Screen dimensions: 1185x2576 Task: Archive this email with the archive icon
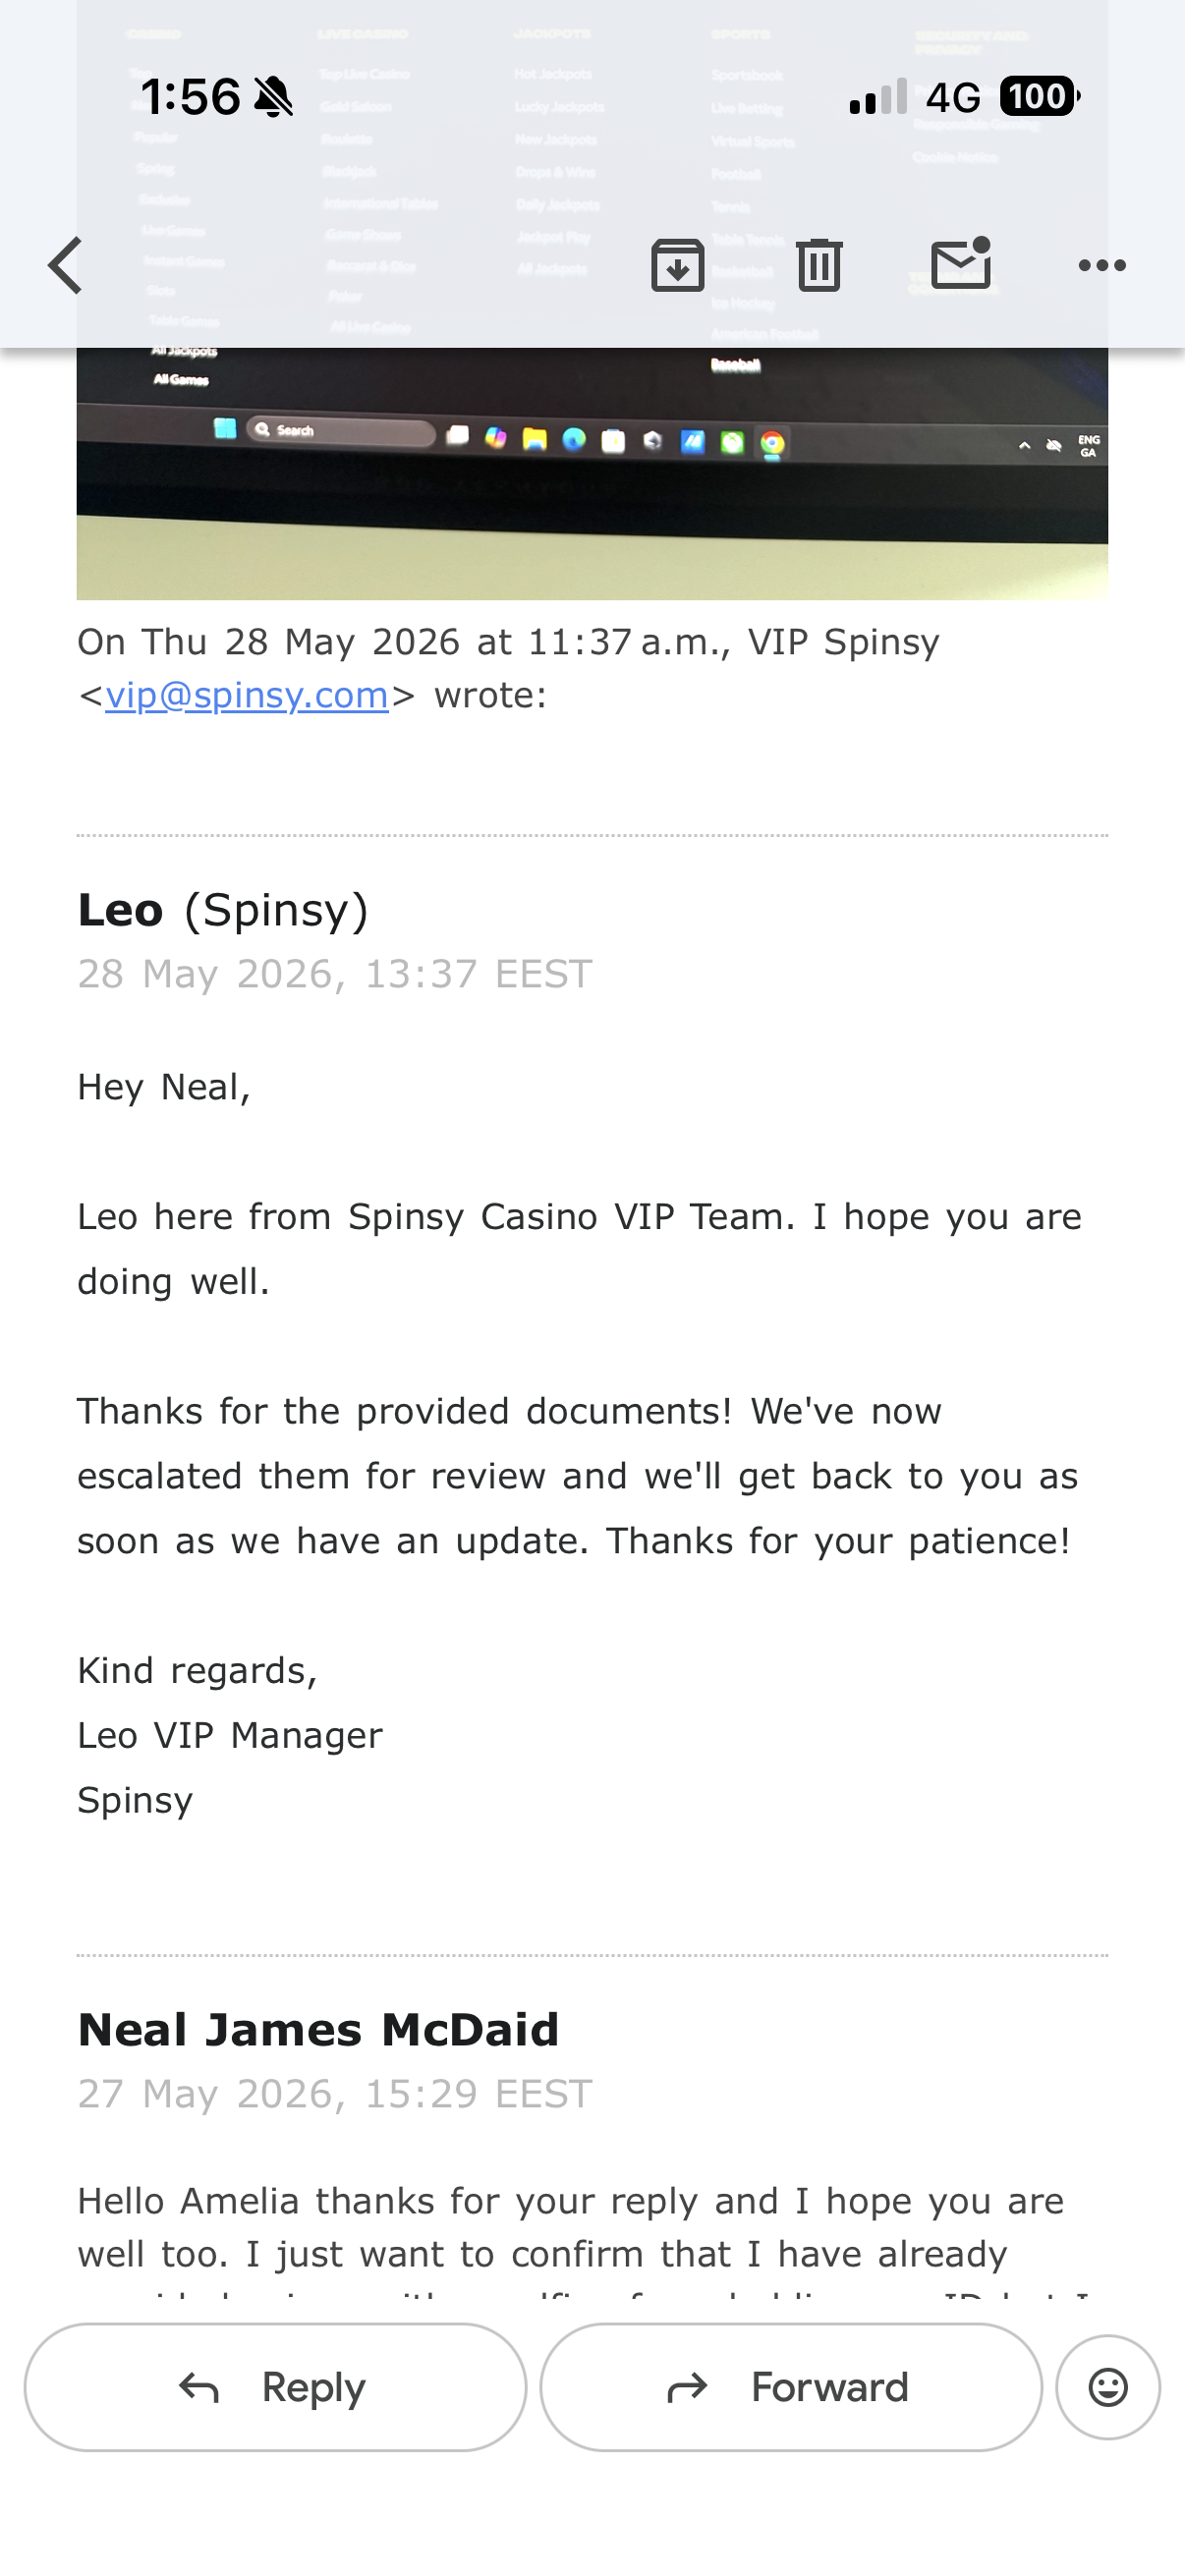(x=678, y=265)
